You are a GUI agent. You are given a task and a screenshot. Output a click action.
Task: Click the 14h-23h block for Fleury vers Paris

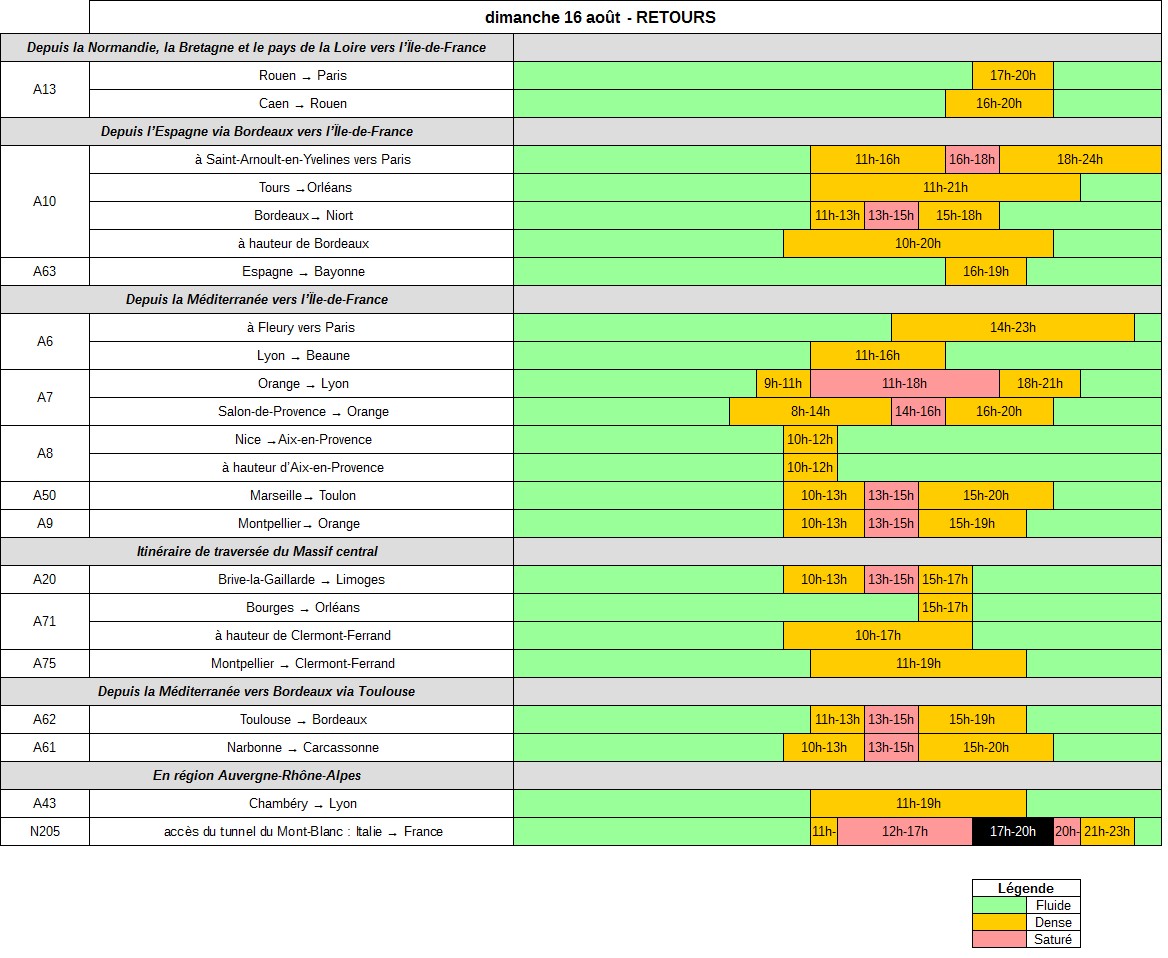(1012, 327)
